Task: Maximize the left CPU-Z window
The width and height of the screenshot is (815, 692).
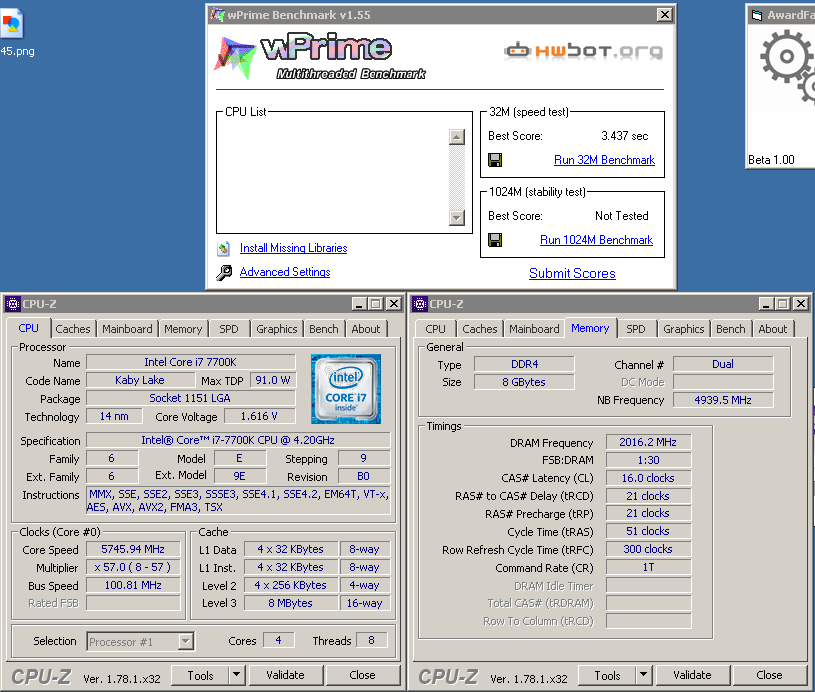Action: point(376,304)
